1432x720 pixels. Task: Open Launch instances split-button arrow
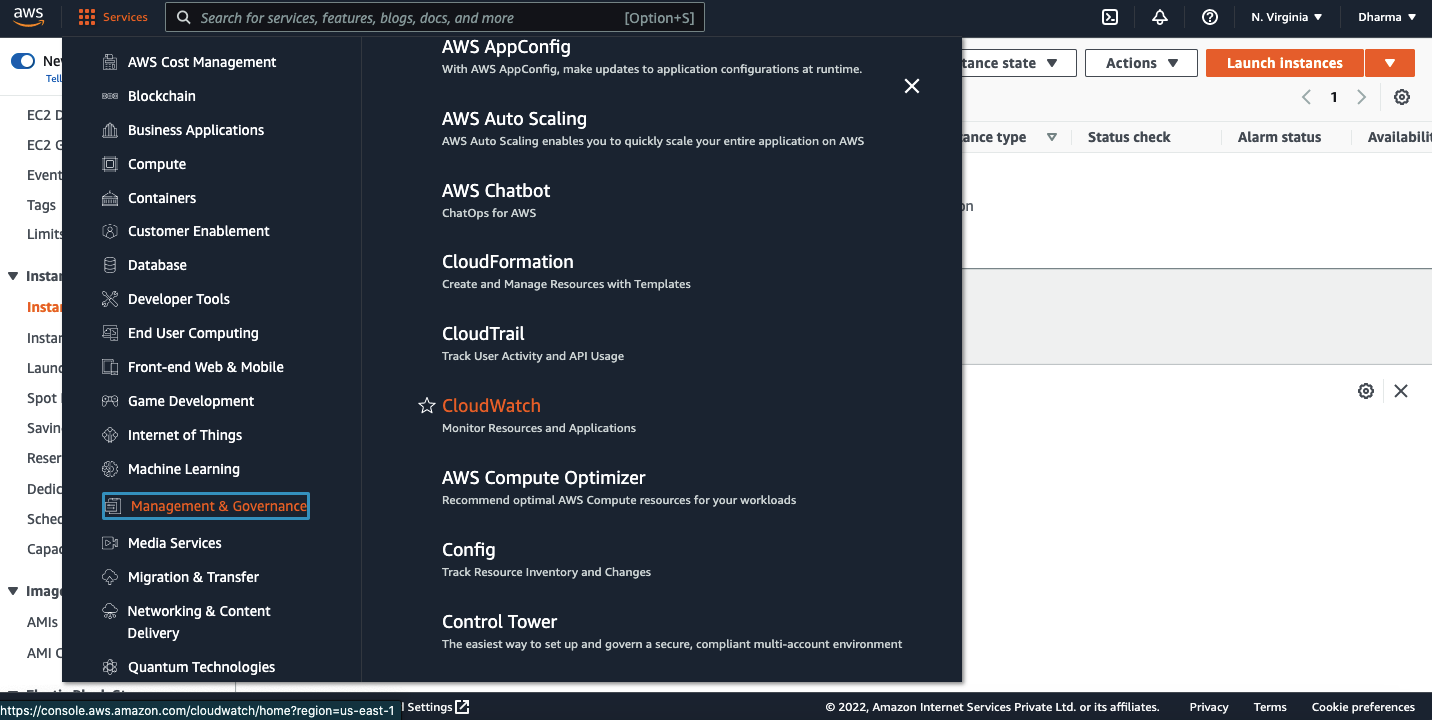tap(1390, 63)
